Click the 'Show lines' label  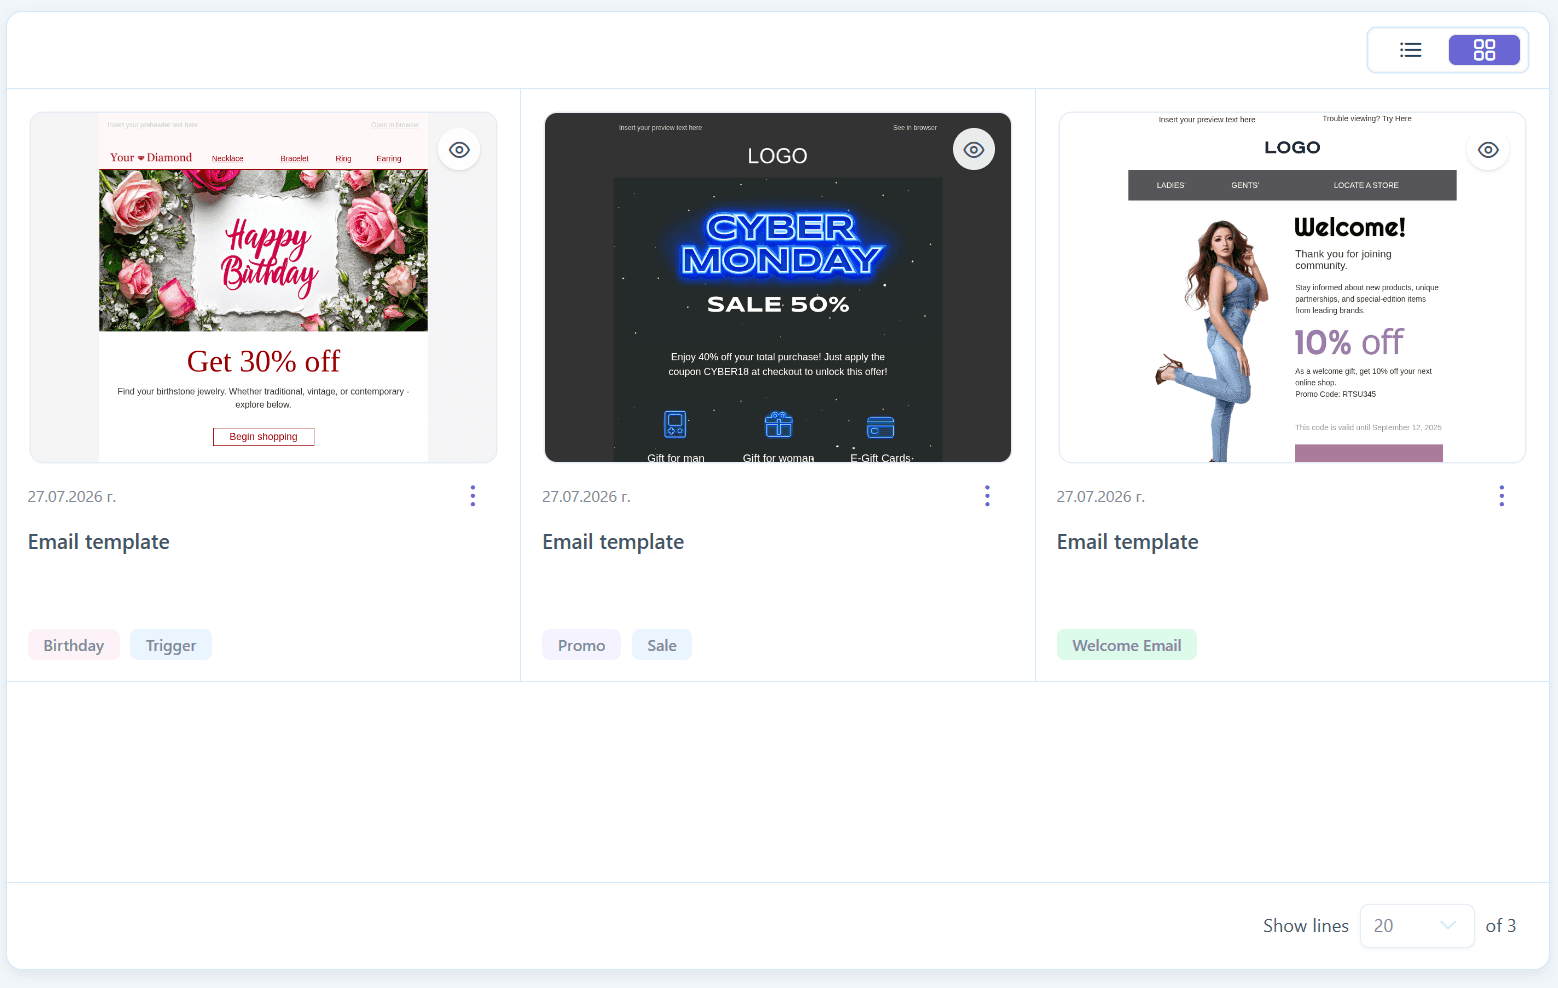coord(1306,926)
